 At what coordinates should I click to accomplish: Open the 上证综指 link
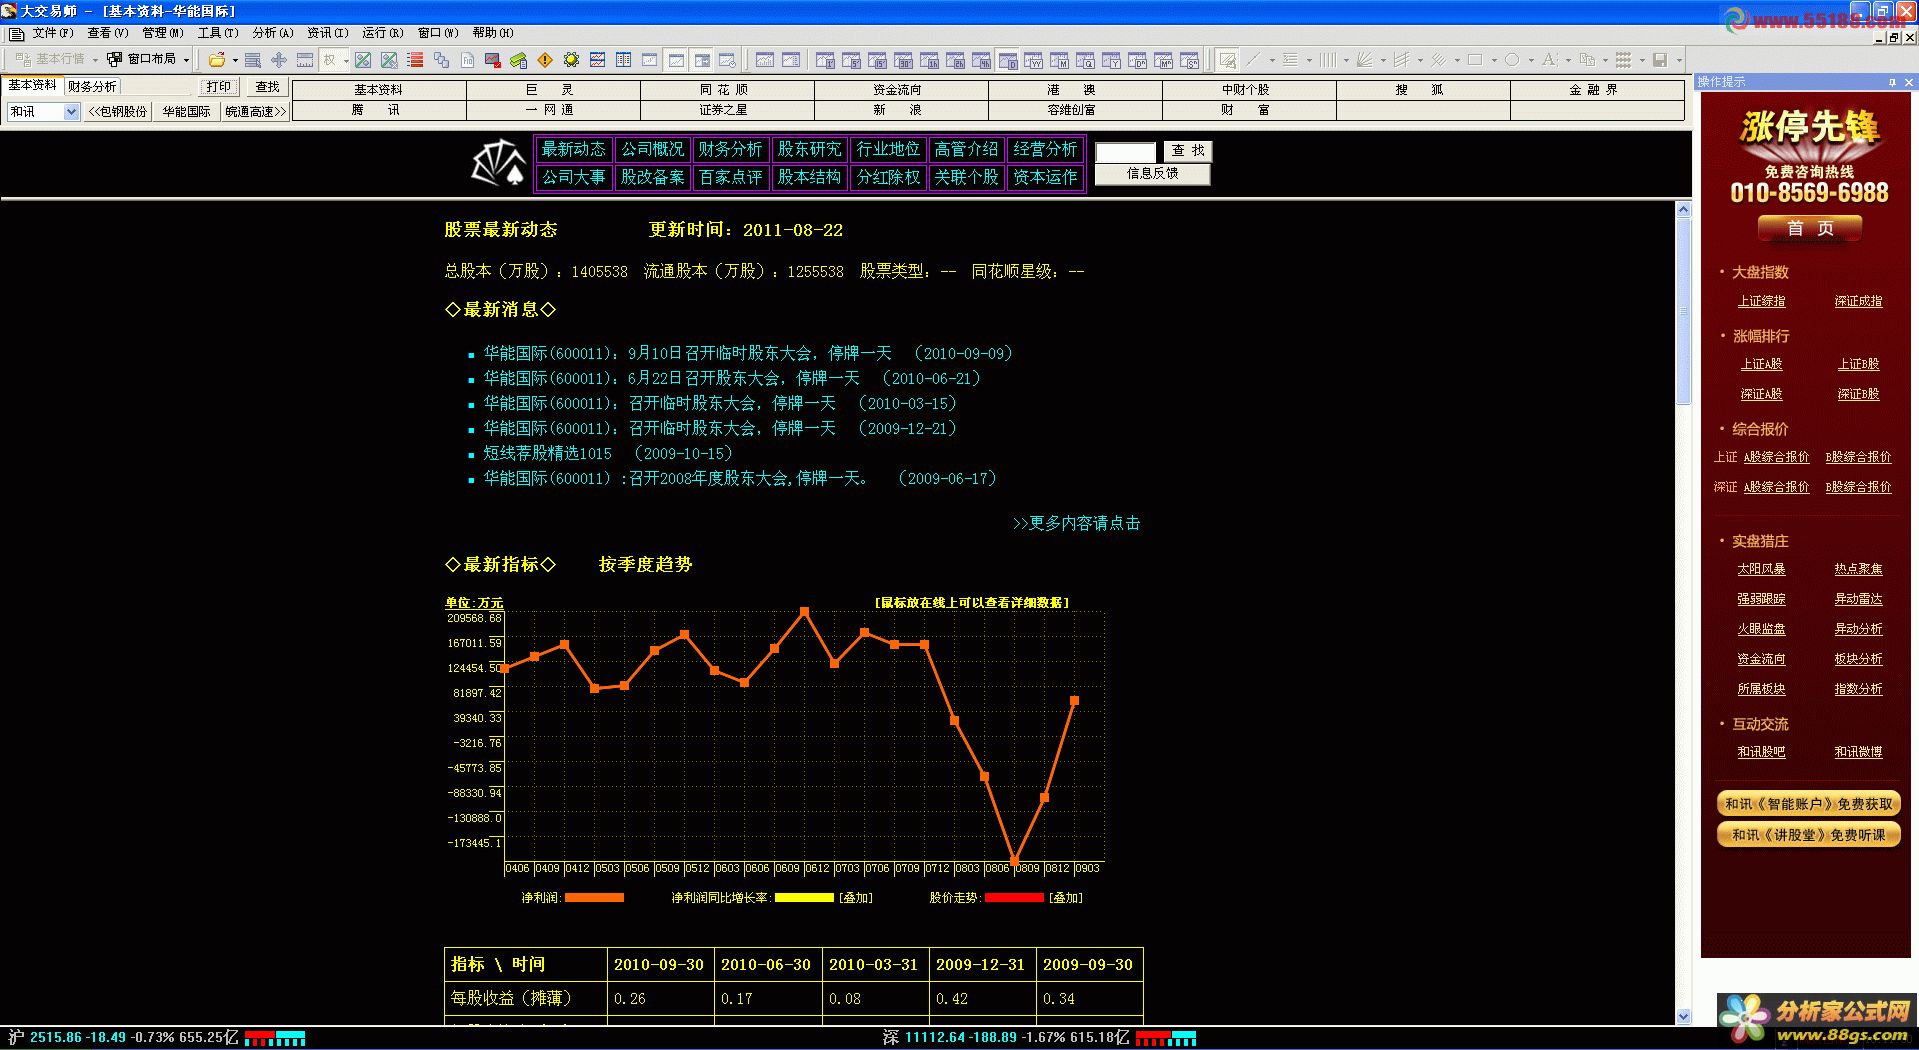1761,301
